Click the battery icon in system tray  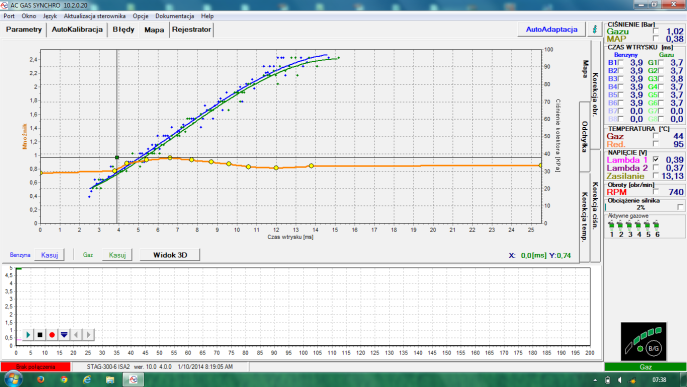coord(607,380)
